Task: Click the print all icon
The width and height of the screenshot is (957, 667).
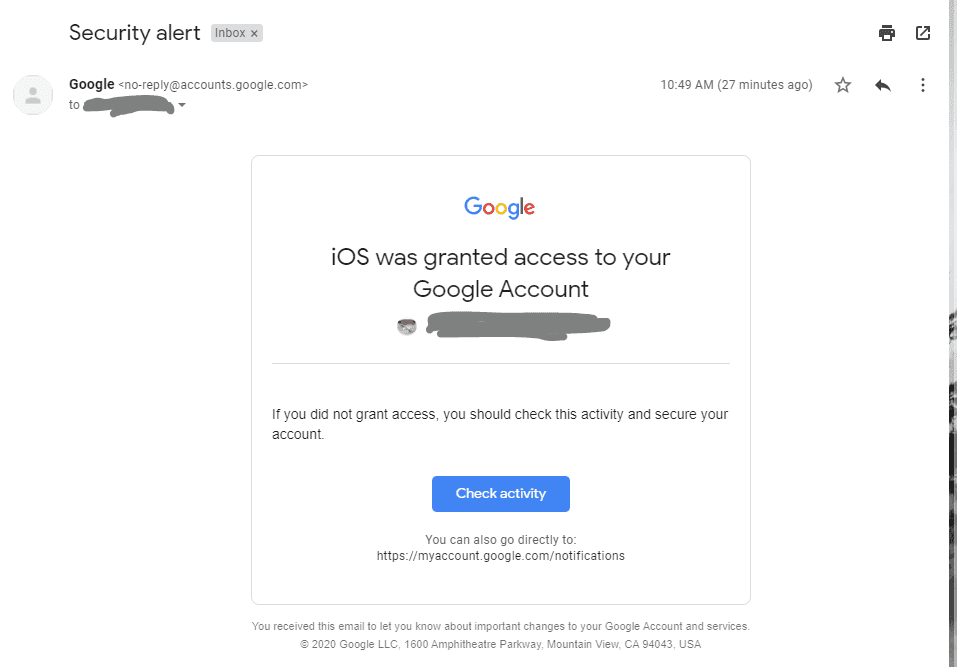Action: [887, 33]
